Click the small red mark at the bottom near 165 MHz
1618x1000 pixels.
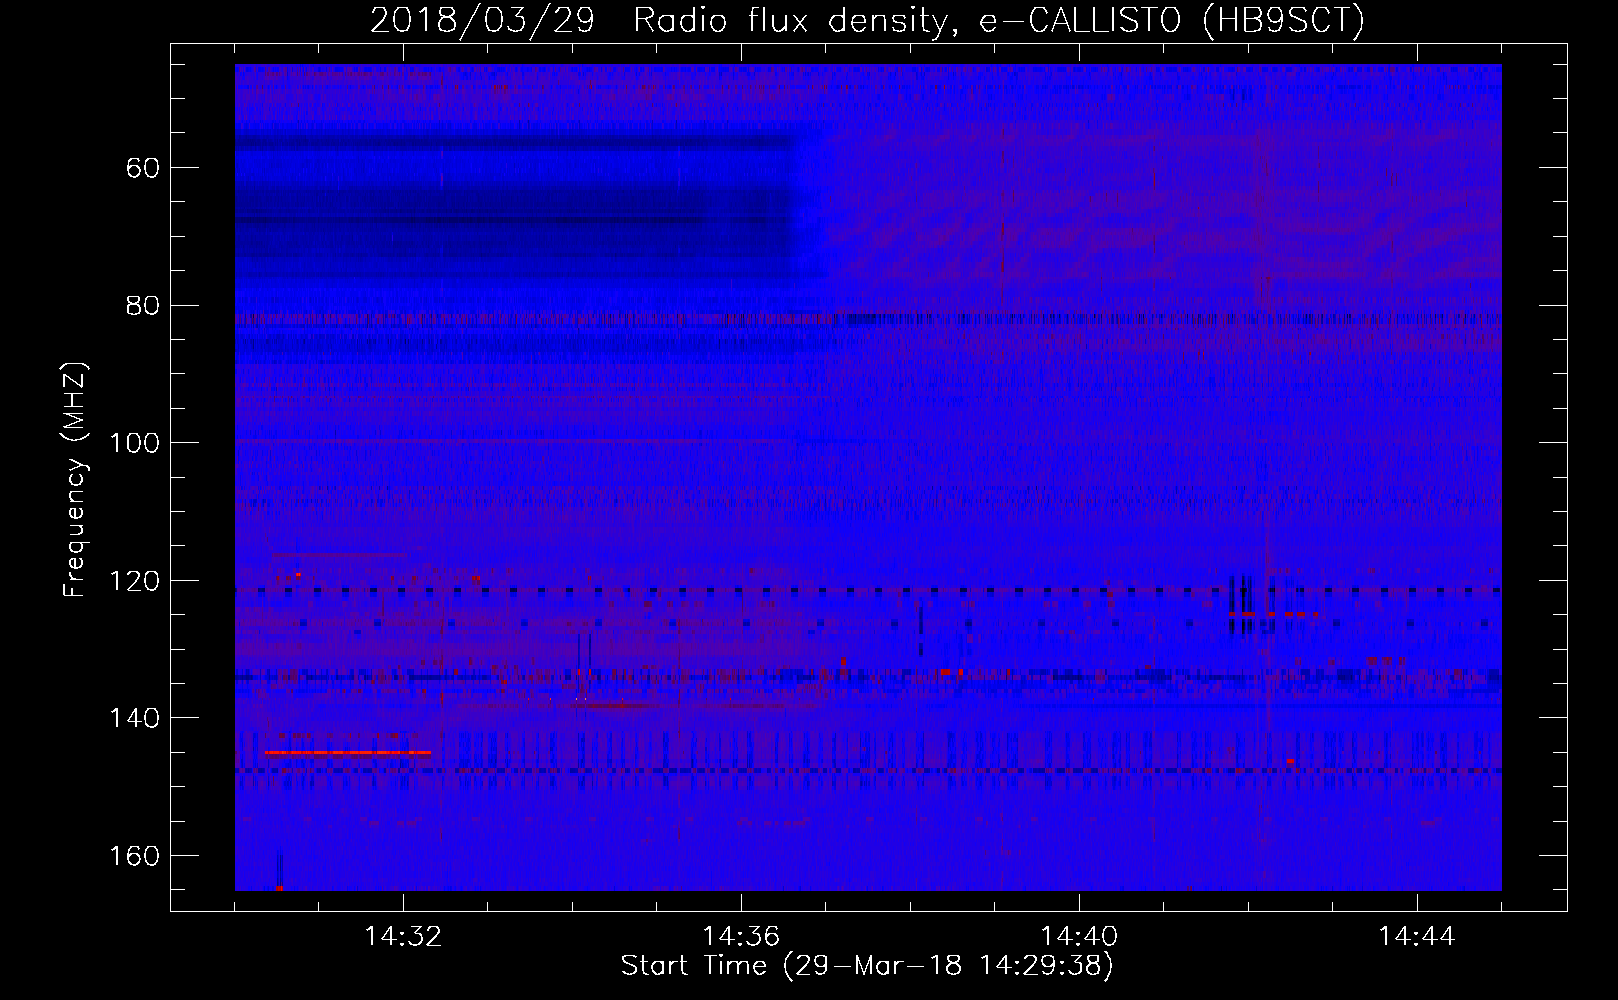(279, 887)
